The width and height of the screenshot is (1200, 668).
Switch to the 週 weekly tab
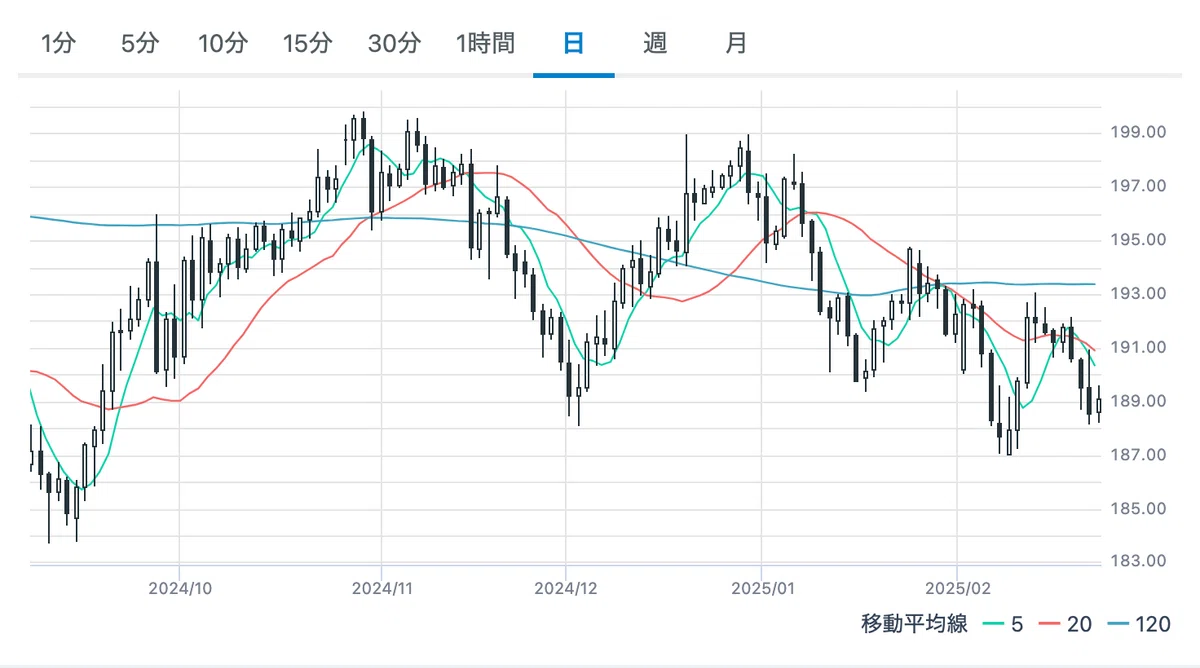pos(655,44)
